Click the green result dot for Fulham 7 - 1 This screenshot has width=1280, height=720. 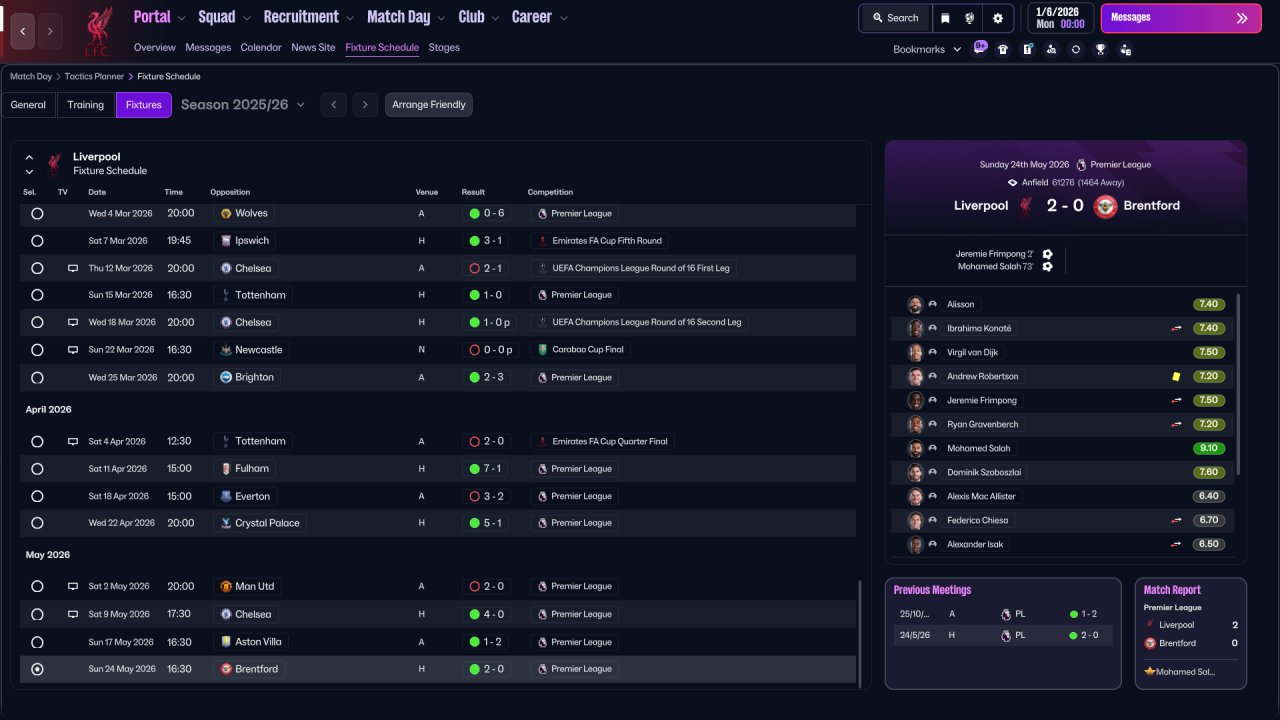pyautogui.click(x=474, y=468)
